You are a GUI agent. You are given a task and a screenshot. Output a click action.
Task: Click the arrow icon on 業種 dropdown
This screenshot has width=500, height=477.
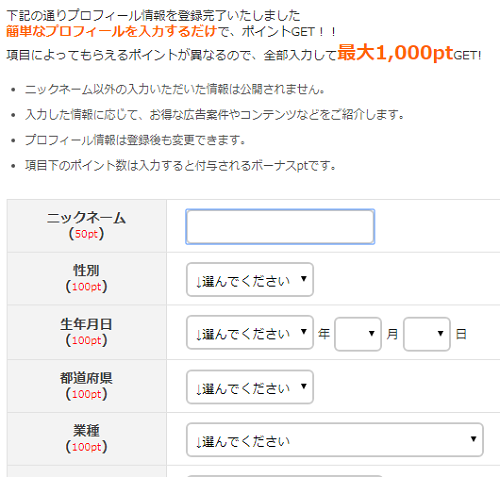pos(473,439)
